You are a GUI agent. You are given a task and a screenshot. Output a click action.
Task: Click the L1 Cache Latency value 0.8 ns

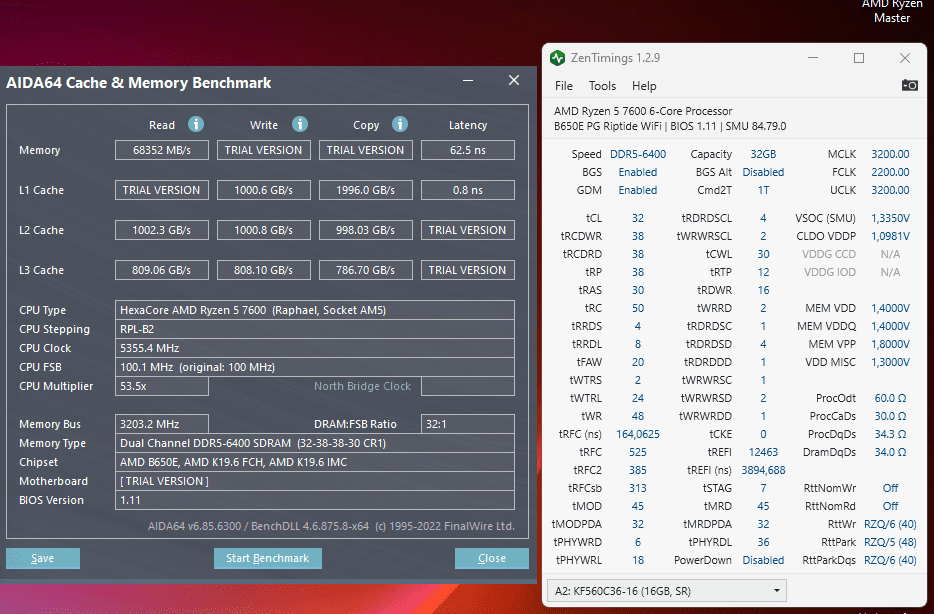(x=468, y=190)
